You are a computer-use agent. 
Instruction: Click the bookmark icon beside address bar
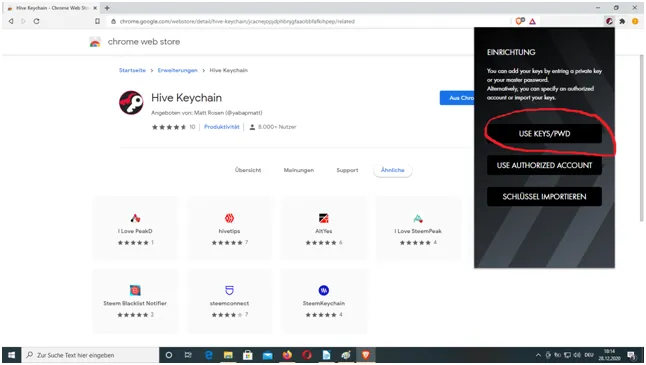pos(97,21)
